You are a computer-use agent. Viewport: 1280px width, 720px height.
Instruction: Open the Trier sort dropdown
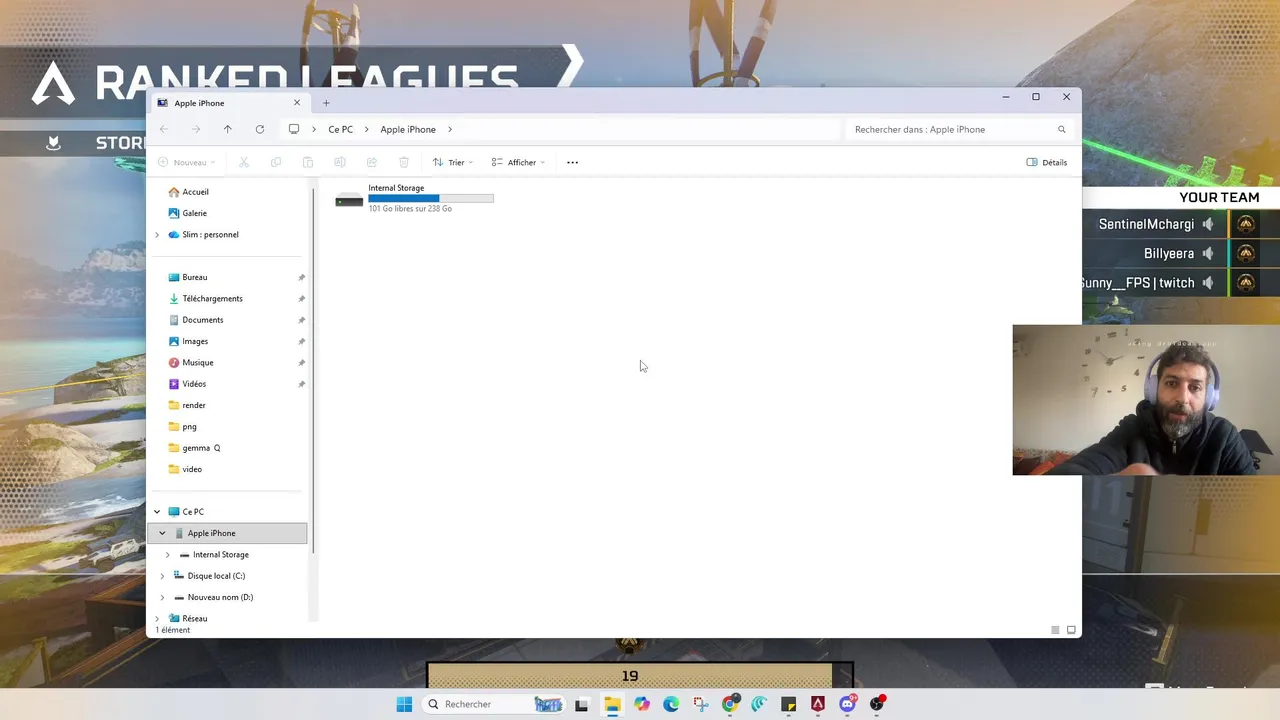(453, 162)
